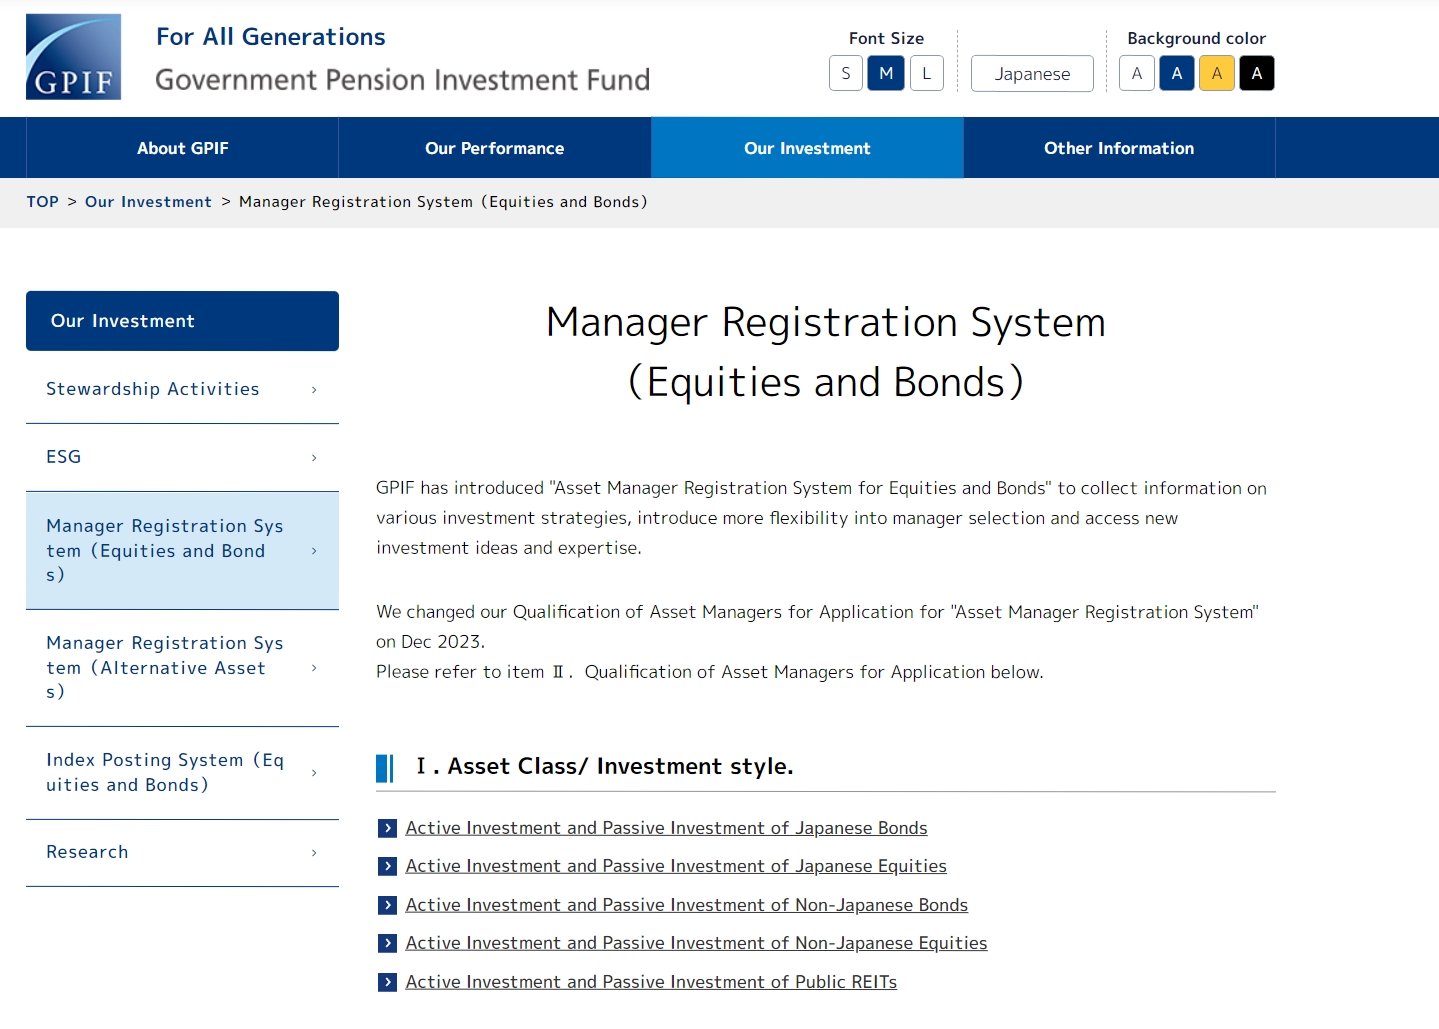Click arrow icon beside Japanese Bonds link
Viewport: 1439px width, 1029px height.
coord(387,828)
